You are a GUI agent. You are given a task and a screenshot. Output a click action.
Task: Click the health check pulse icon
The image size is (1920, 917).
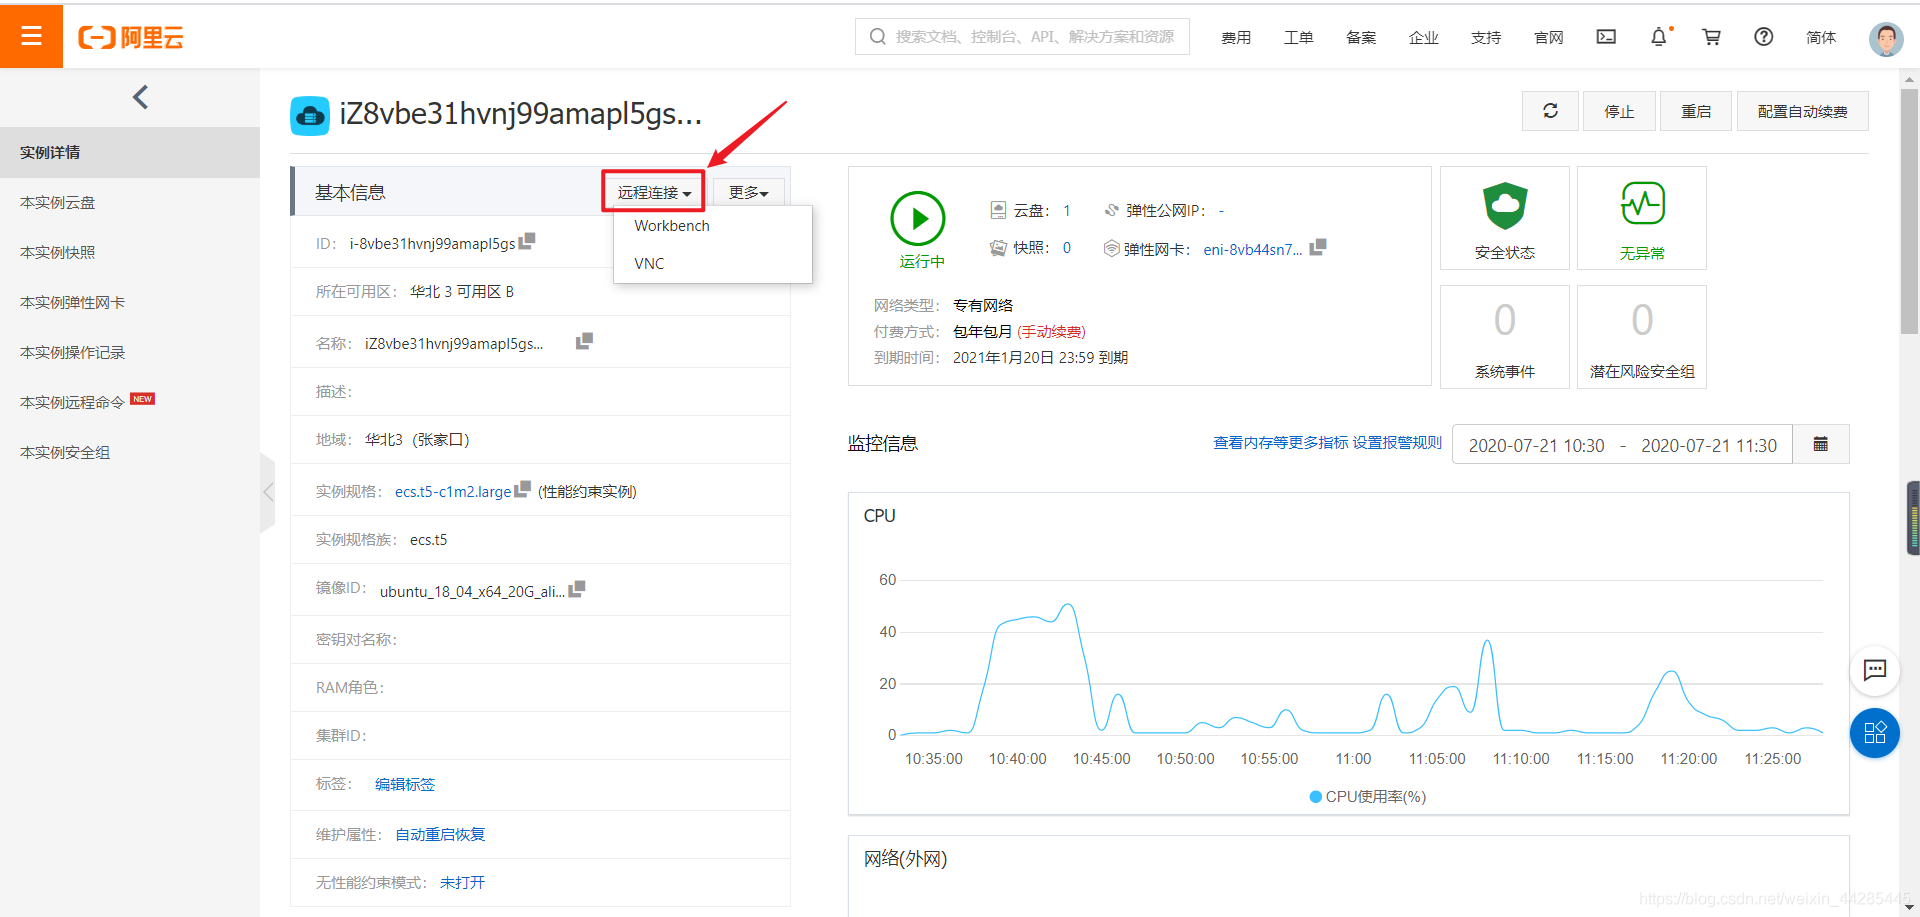(x=1642, y=204)
